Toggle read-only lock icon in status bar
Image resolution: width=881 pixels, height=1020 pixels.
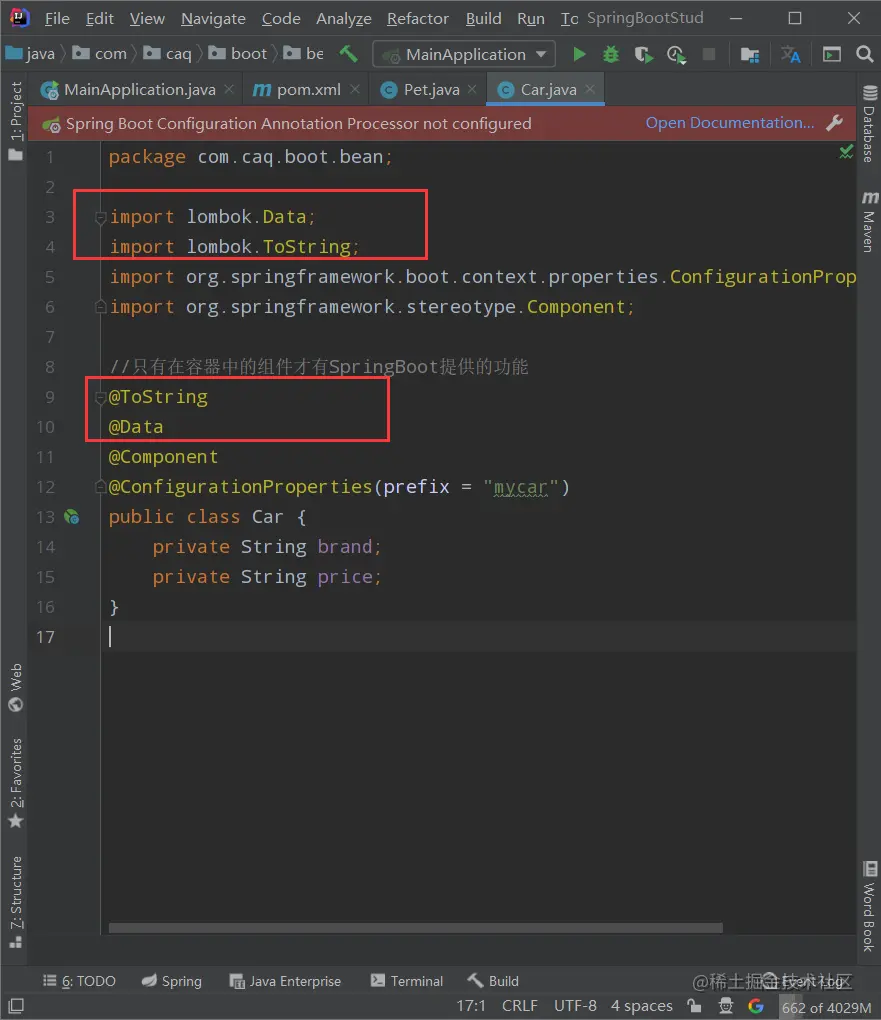pos(695,1006)
